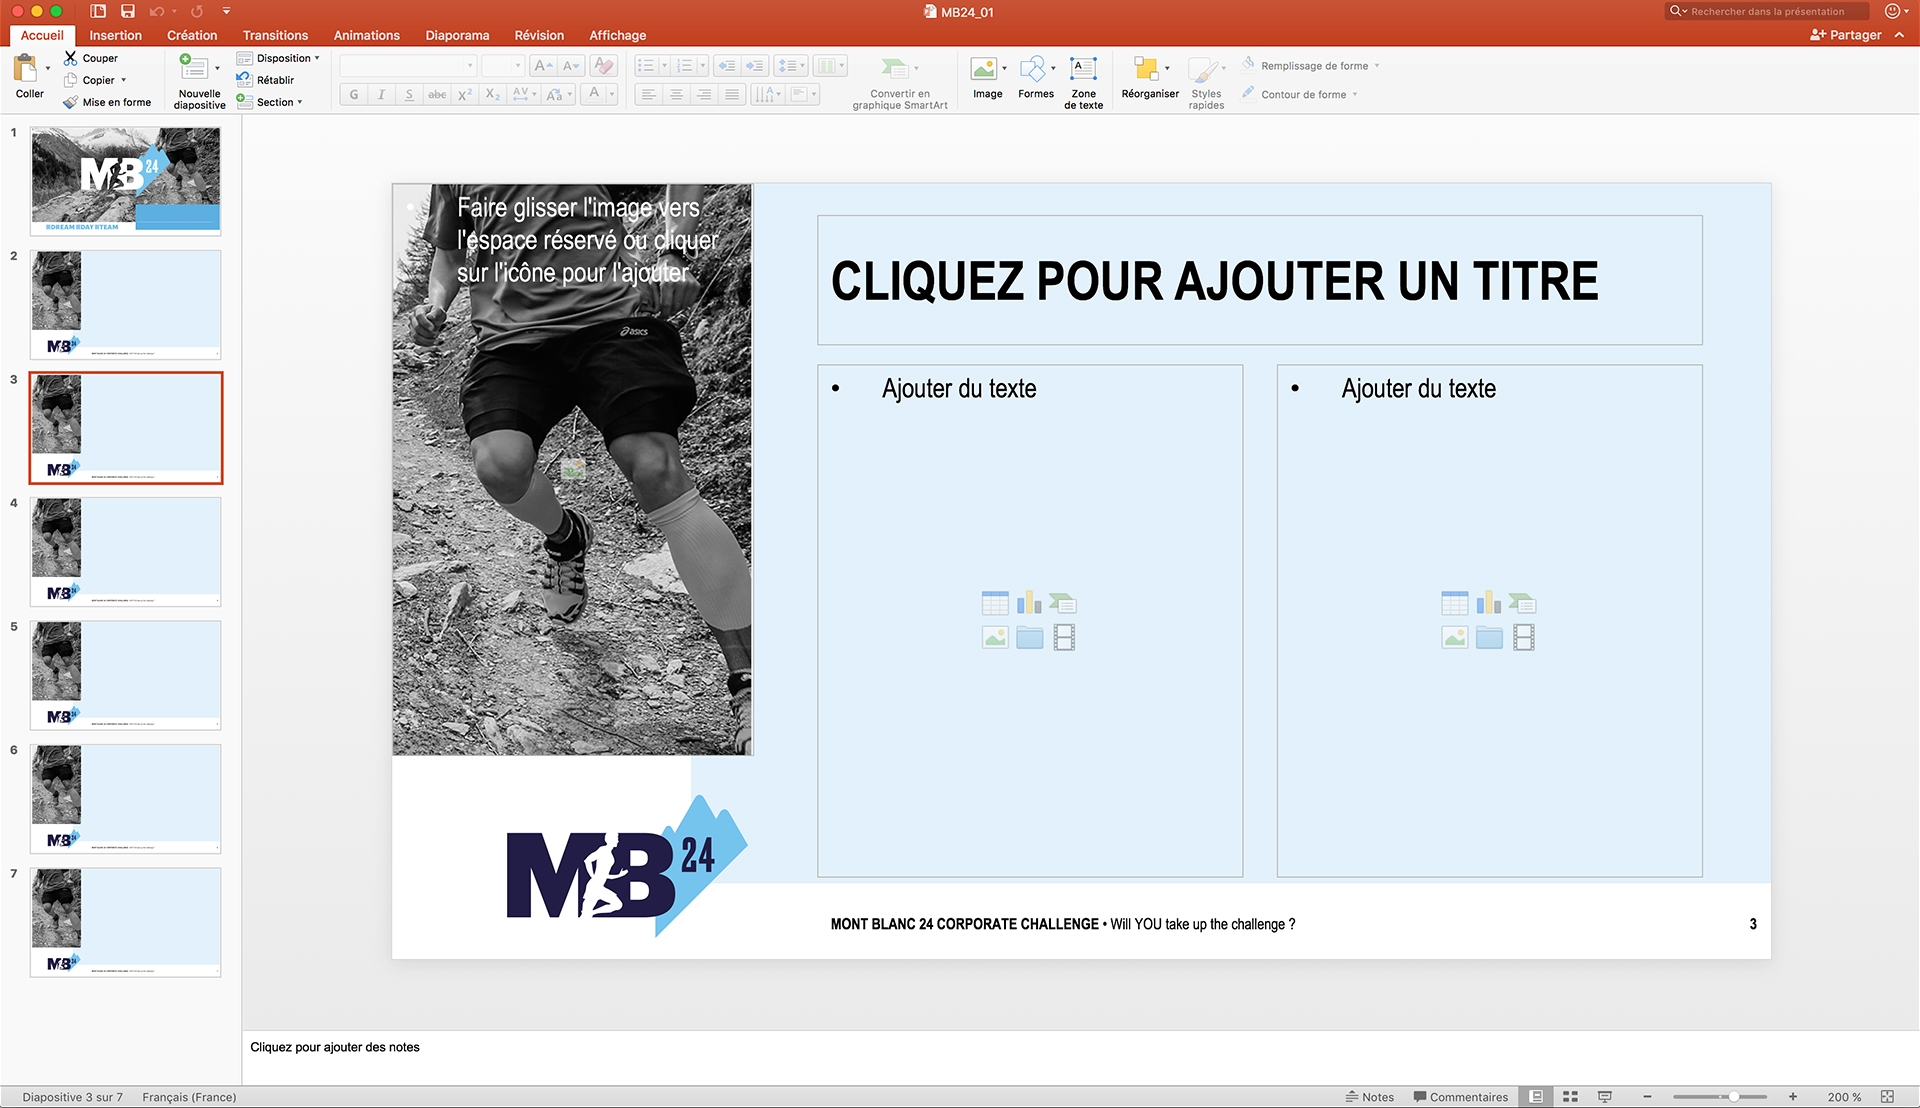Image resolution: width=1920 pixels, height=1108 pixels.
Task: Insert picture icon in right content placeholder
Action: pyautogui.click(x=1455, y=638)
